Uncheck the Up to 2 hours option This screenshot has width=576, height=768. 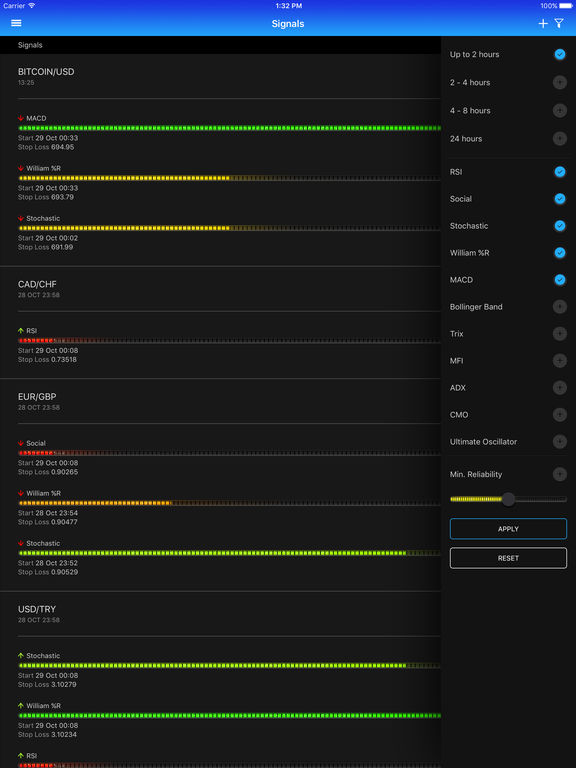click(x=560, y=54)
